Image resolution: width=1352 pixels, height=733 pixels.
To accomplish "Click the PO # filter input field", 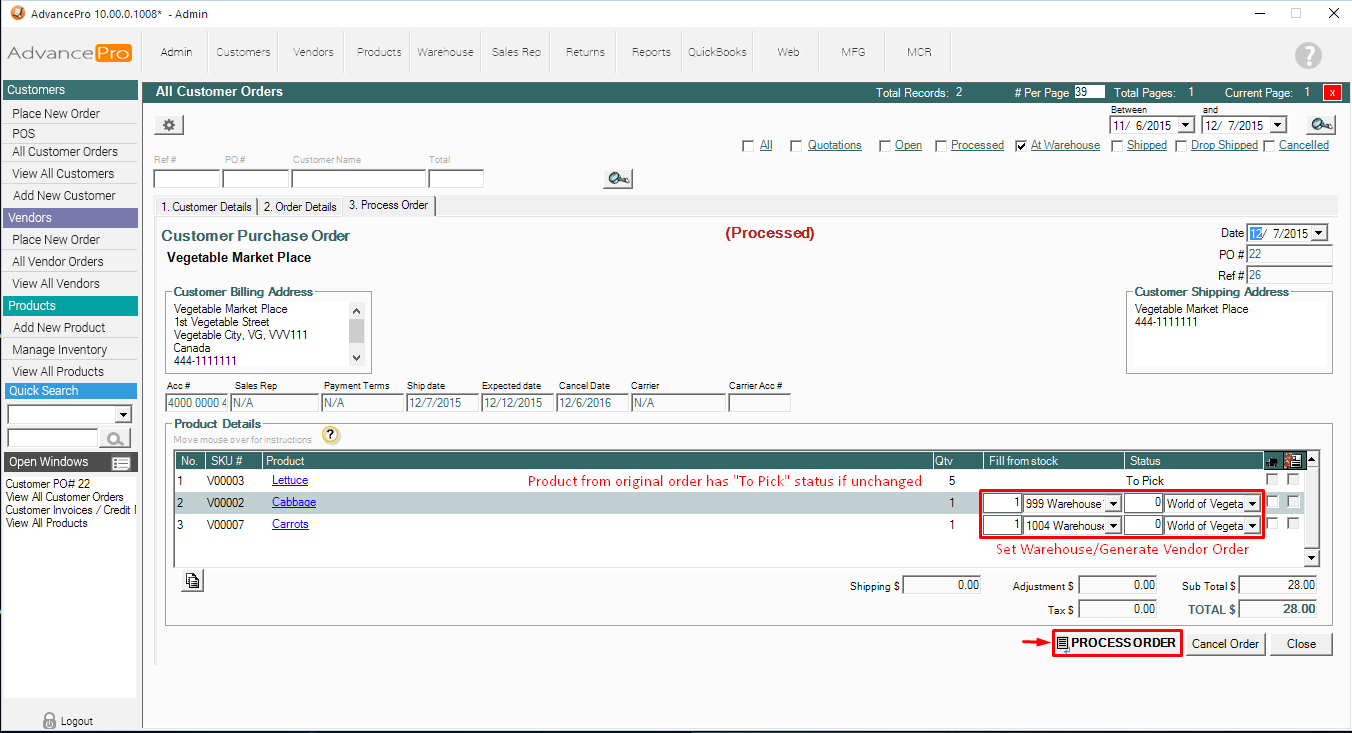I will (255, 179).
